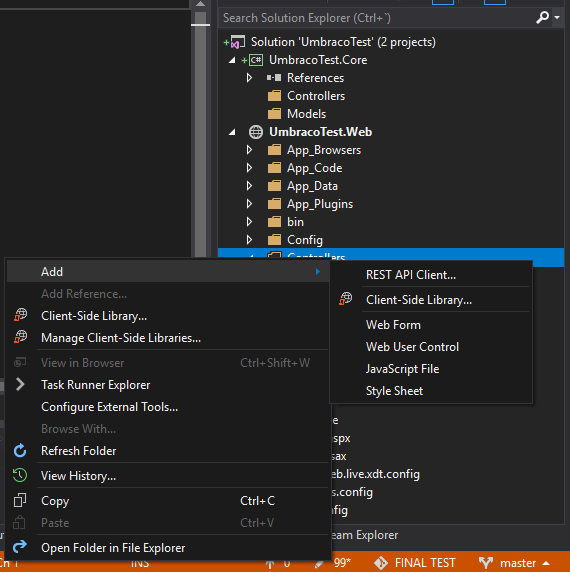Select Configure External Tools menu entry
This screenshot has width=570, height=572.
[168, 407]
